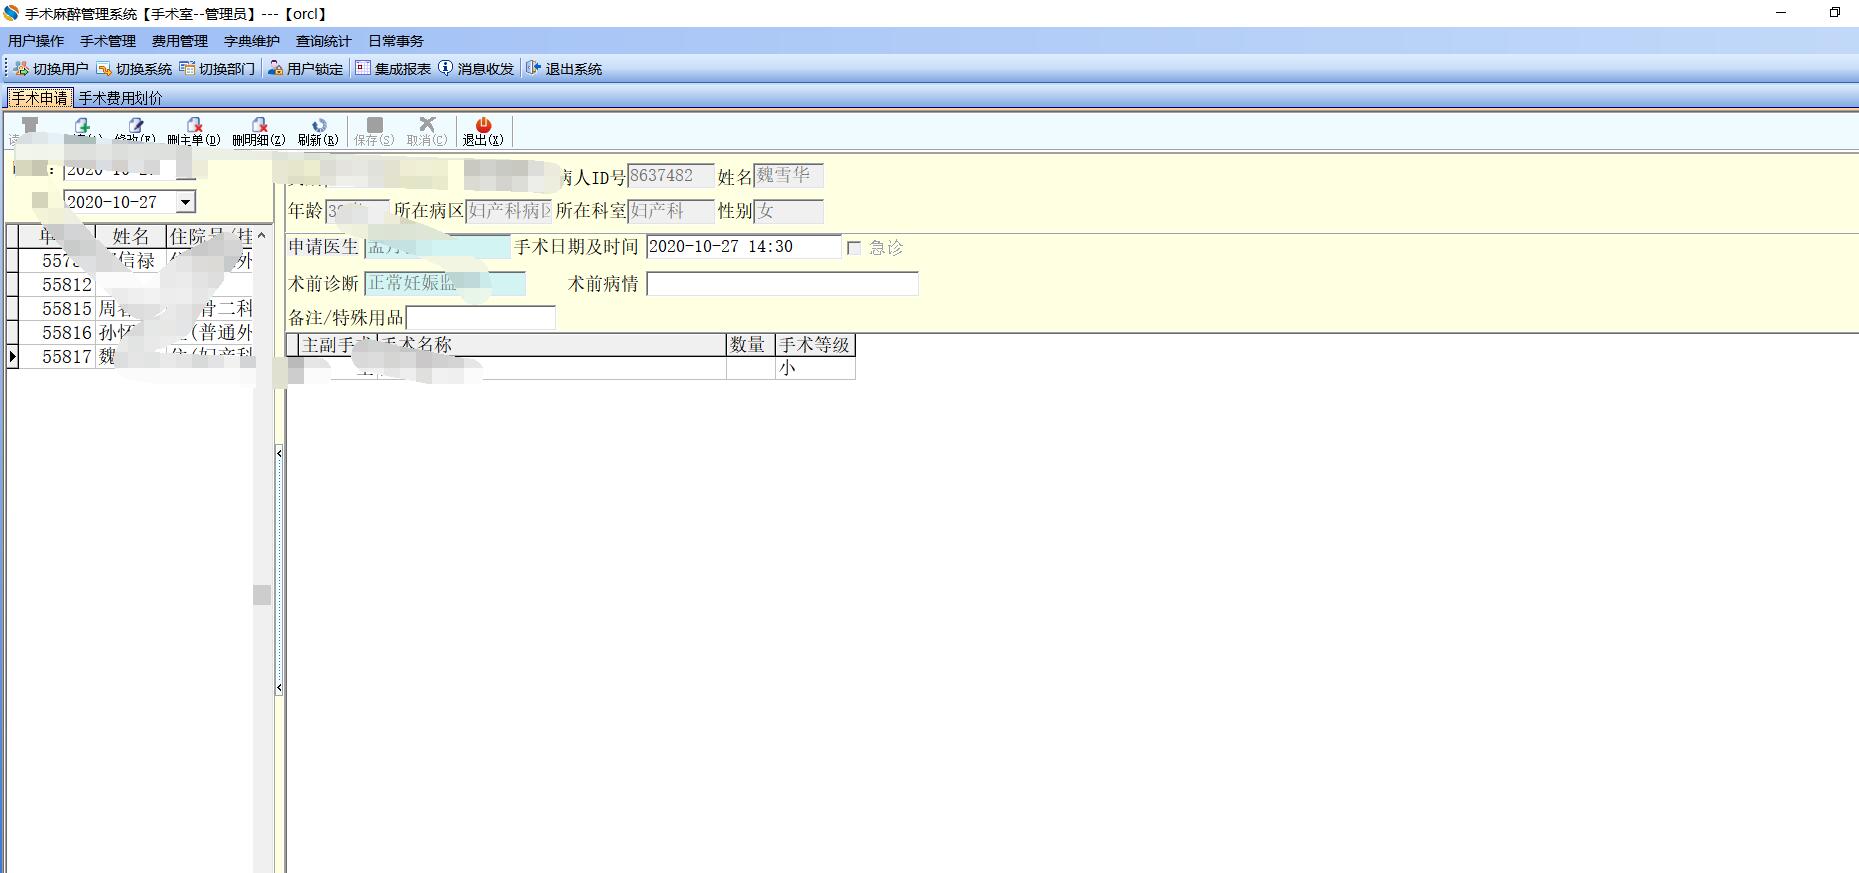1859x873 pixels.
Task: Open the 2020-10-27 date dropdown arrow
Action: pos(185,202)
